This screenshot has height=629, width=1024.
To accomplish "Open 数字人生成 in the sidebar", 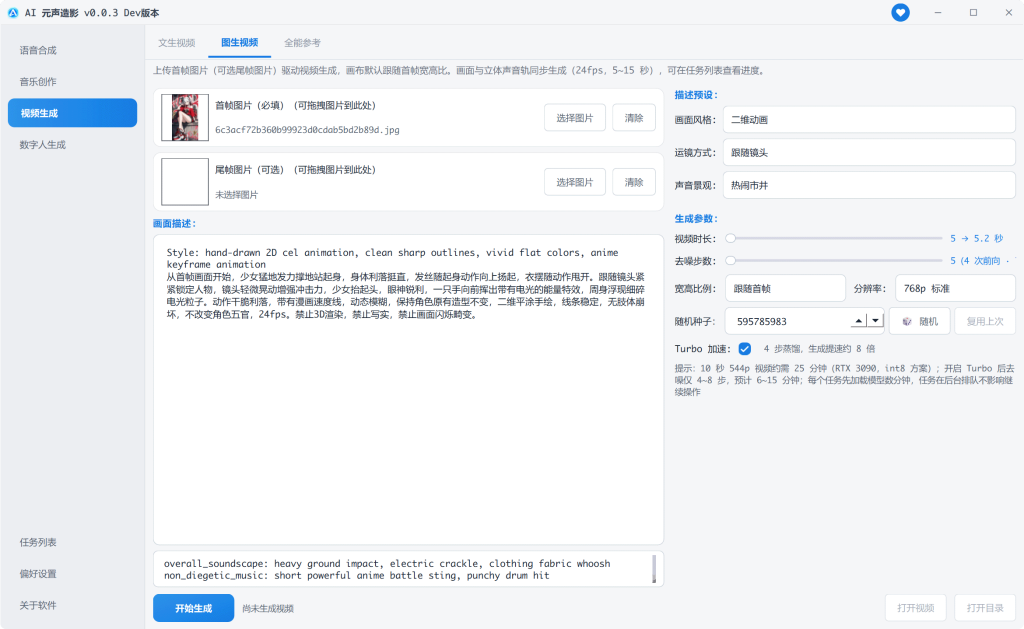I will [x=72, y=144].
